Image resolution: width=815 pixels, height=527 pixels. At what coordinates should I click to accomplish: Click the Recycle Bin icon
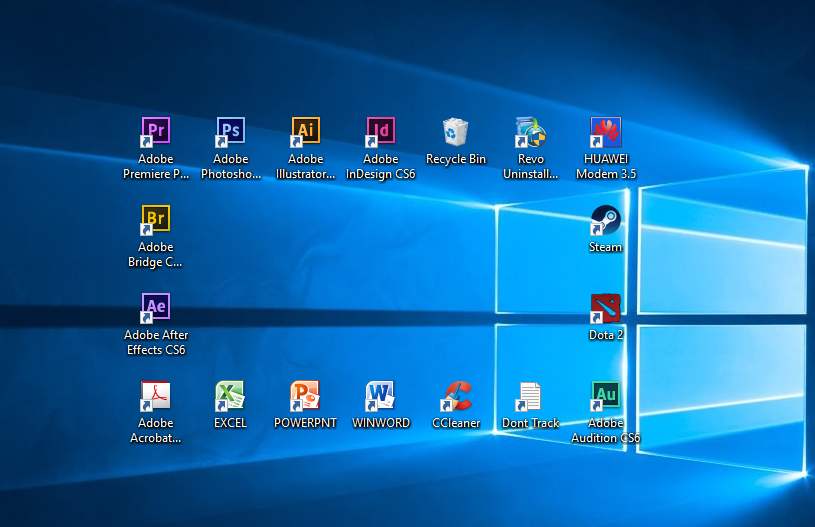click(455, 131)
